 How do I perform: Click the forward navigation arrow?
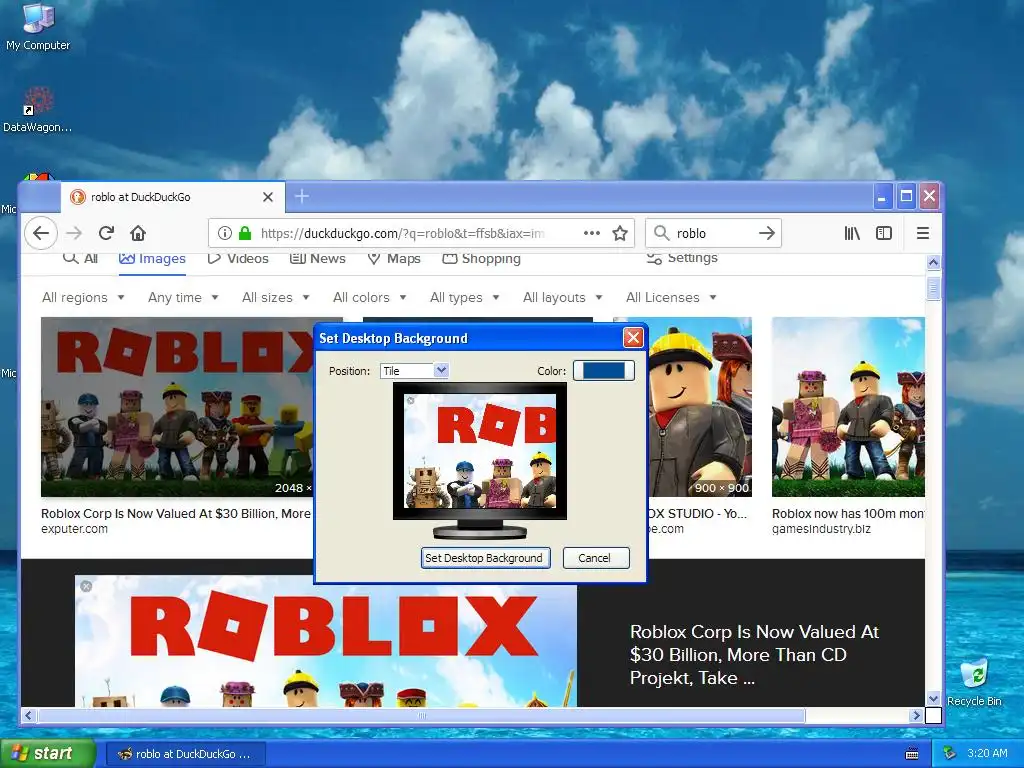(x=74, y=233)
